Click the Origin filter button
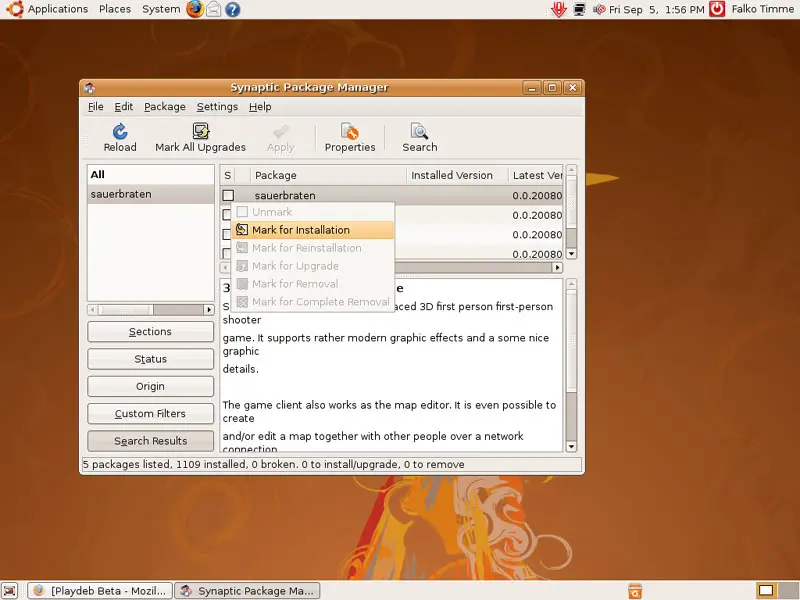The image size is (800, 600). point(151,386)
